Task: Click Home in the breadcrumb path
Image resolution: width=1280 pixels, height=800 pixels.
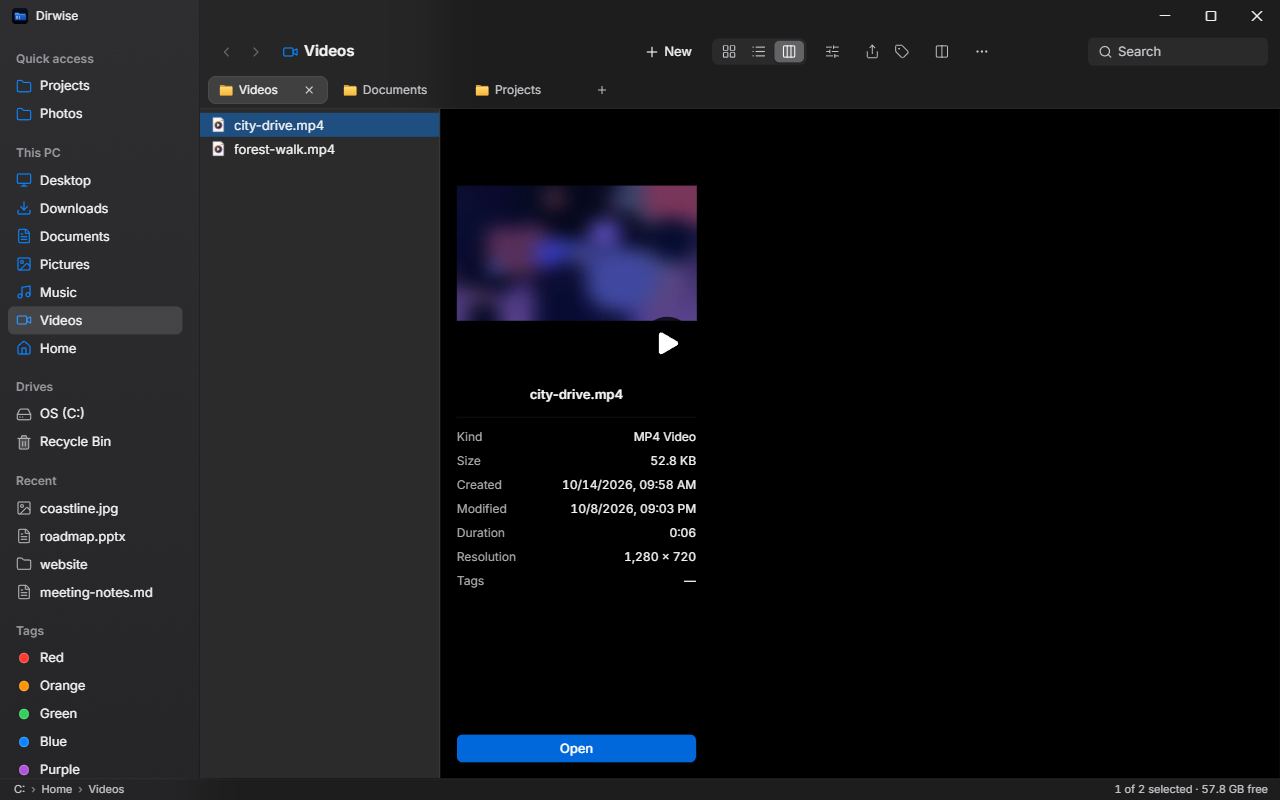Action: click(x=56, y=789)
